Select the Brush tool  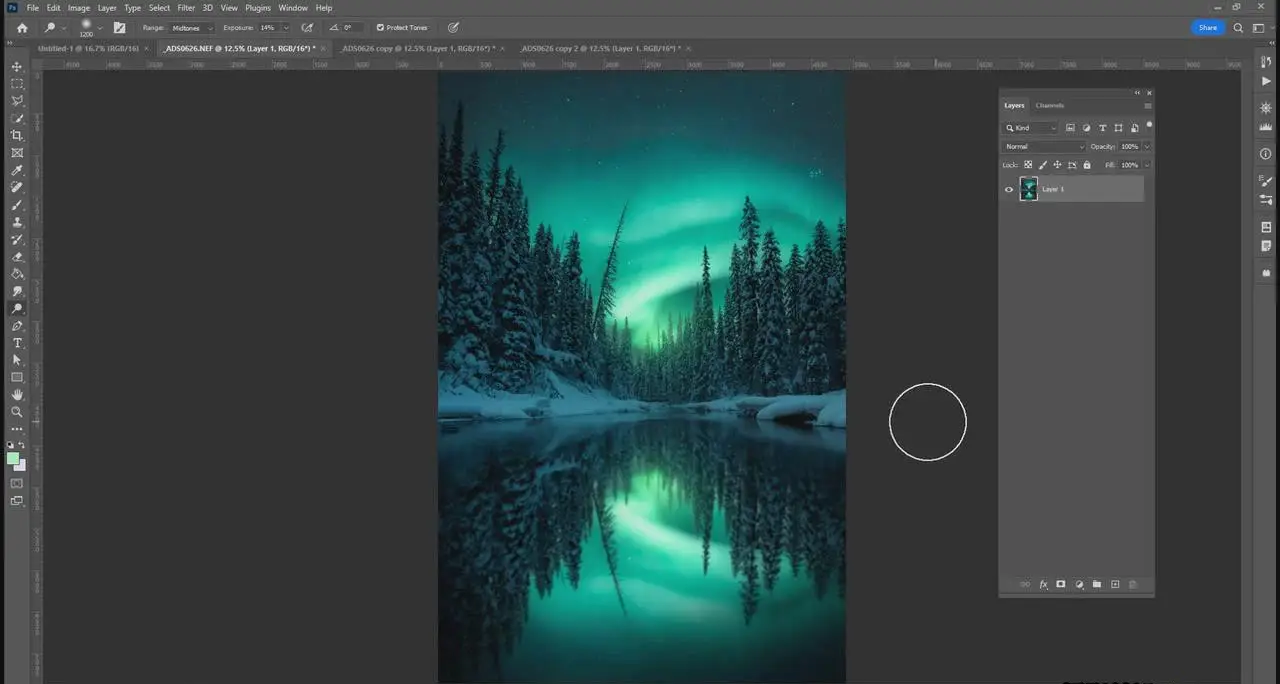[17, 205]
